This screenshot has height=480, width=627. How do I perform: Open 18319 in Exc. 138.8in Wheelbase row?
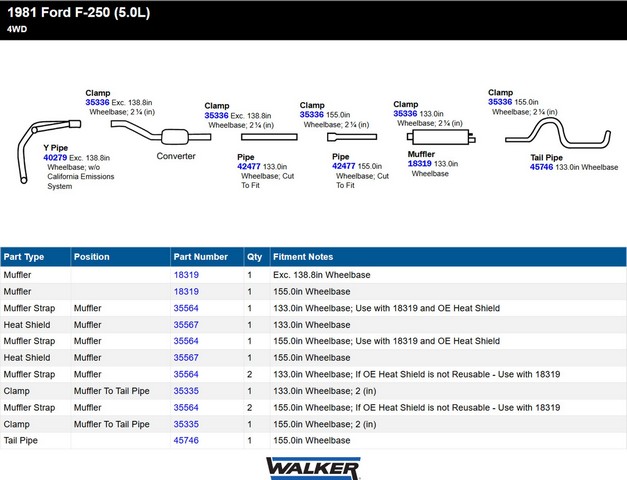pos(186,275)
